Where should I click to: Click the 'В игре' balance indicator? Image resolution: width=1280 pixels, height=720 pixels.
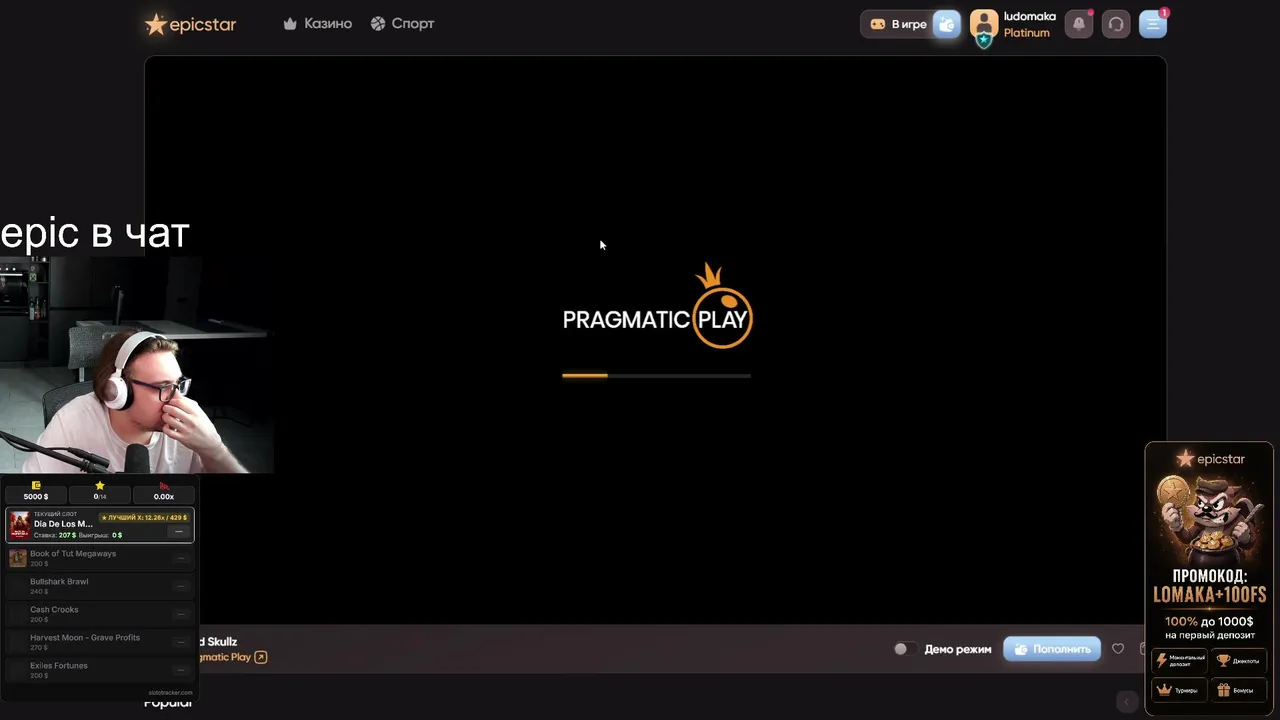pos(898,24)
